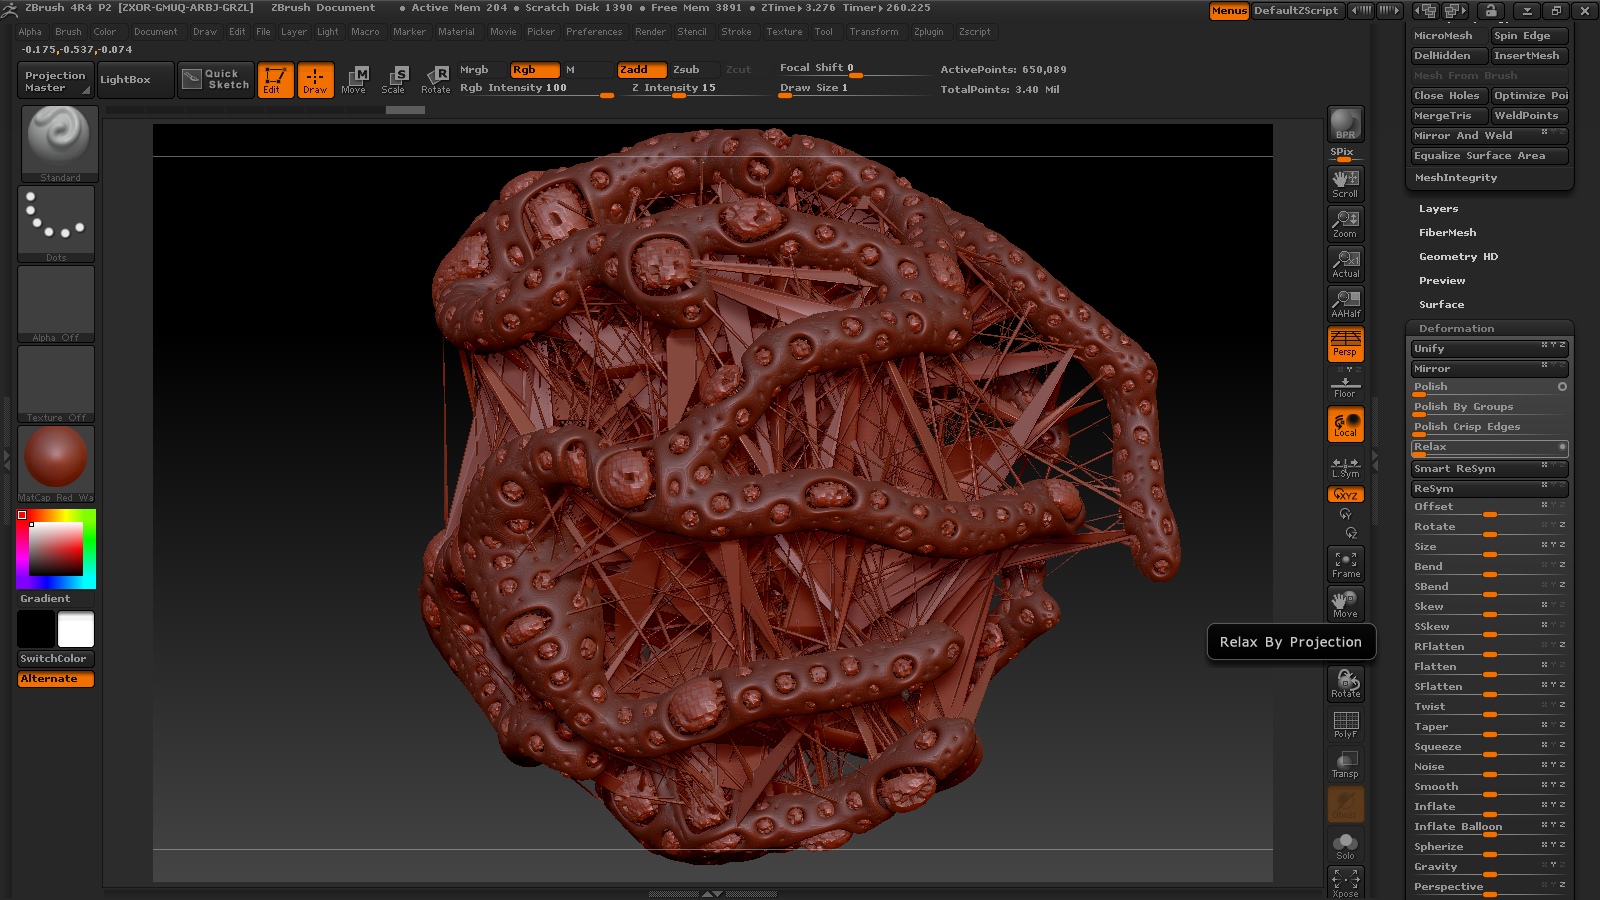Select the Zoom canvas tool
Screen dimensions: 1600x900
click(x=1345, y=223)
